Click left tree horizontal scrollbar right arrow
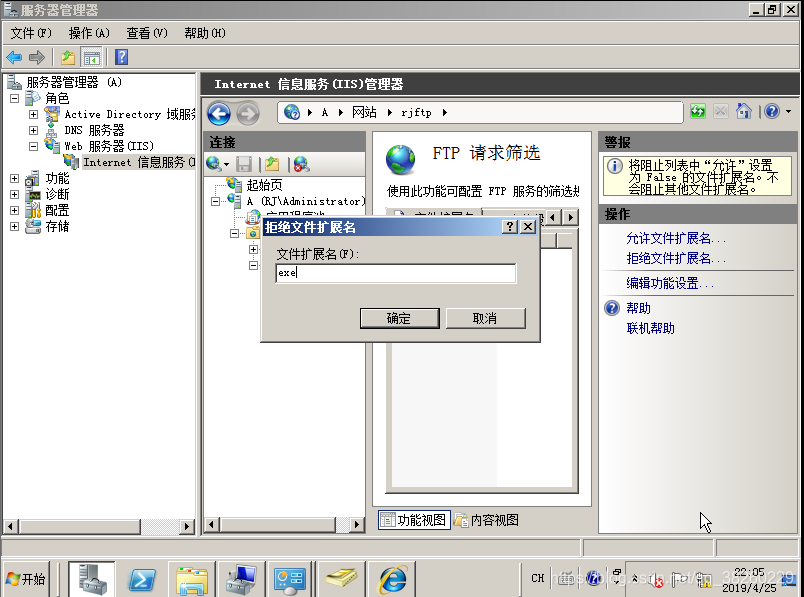804x597 pixels. [x=187, y=526]
